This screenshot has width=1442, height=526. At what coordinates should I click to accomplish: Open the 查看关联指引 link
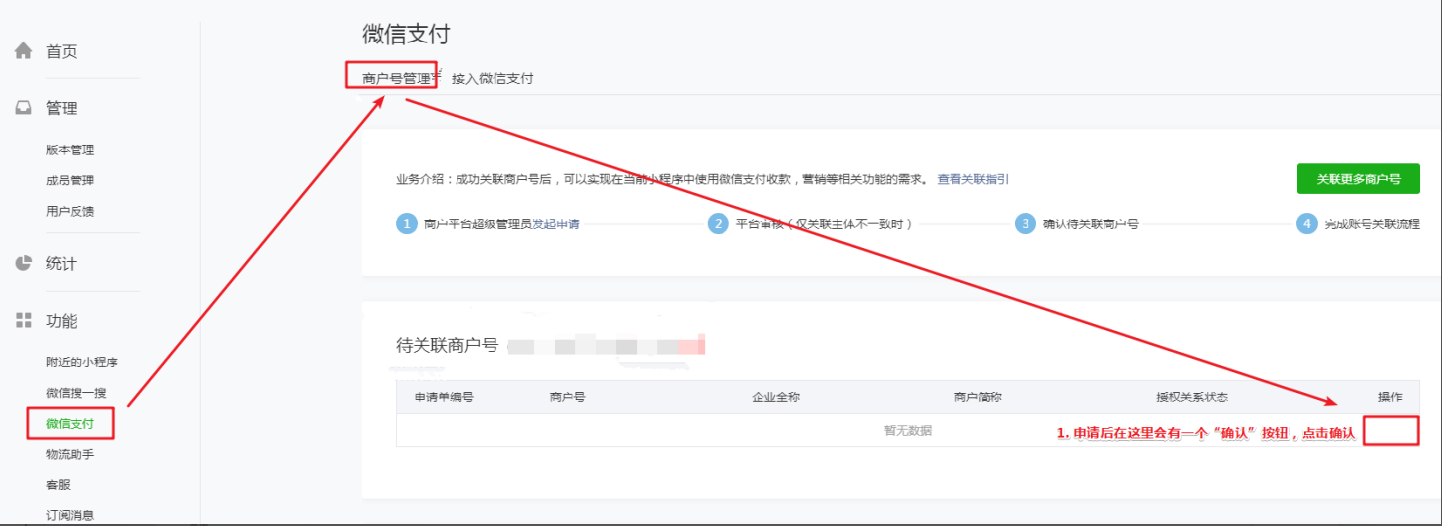(973, 180)
